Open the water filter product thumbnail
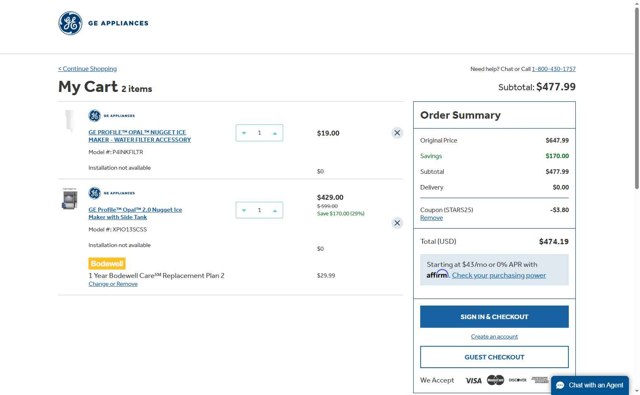The width and height of the screenshot is (640, 395). click(x=69, y=121)
